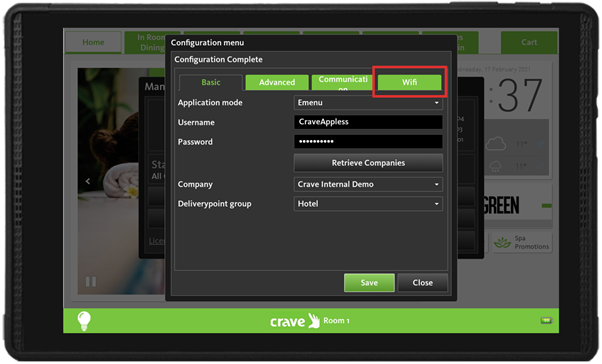The width and height of the screenshot is (602, 364).
Task: Click the Username input field
Action: point(368,122)
